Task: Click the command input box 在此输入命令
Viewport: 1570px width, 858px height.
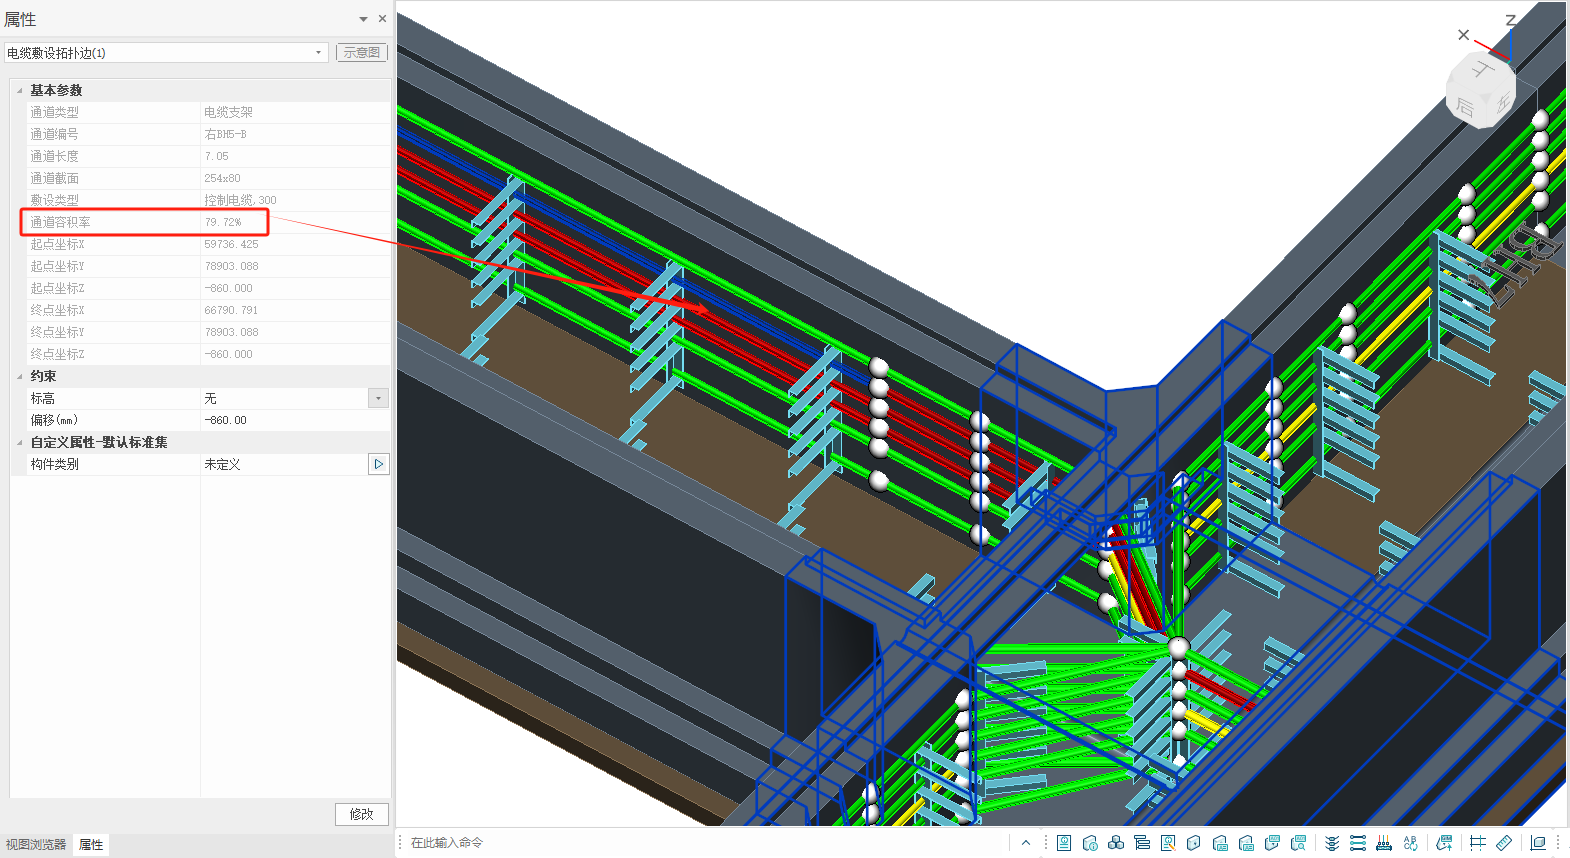Action: coord(700,843)
